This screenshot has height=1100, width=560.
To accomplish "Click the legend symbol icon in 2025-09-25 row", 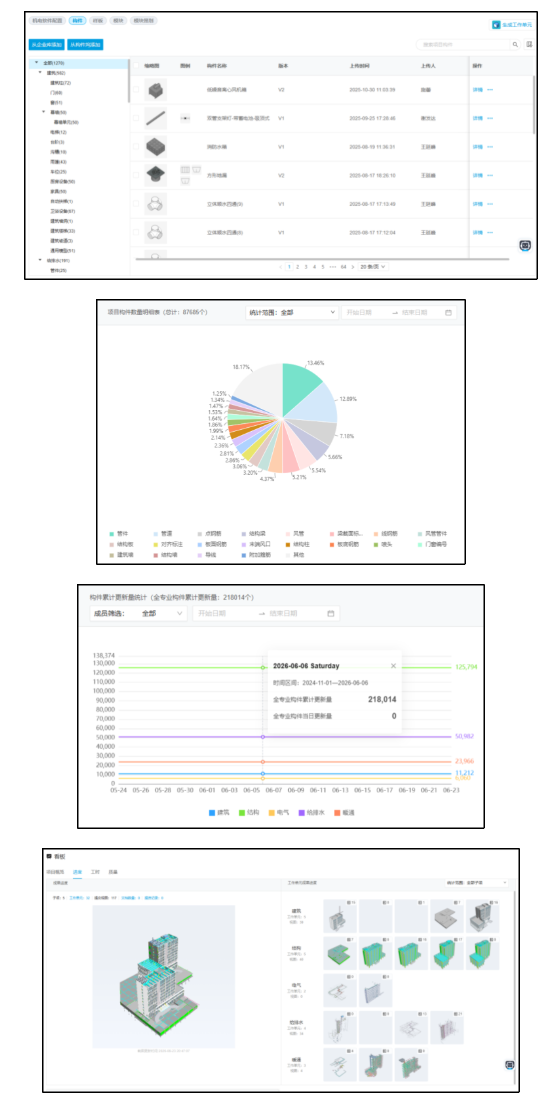I will click(185, 118).
